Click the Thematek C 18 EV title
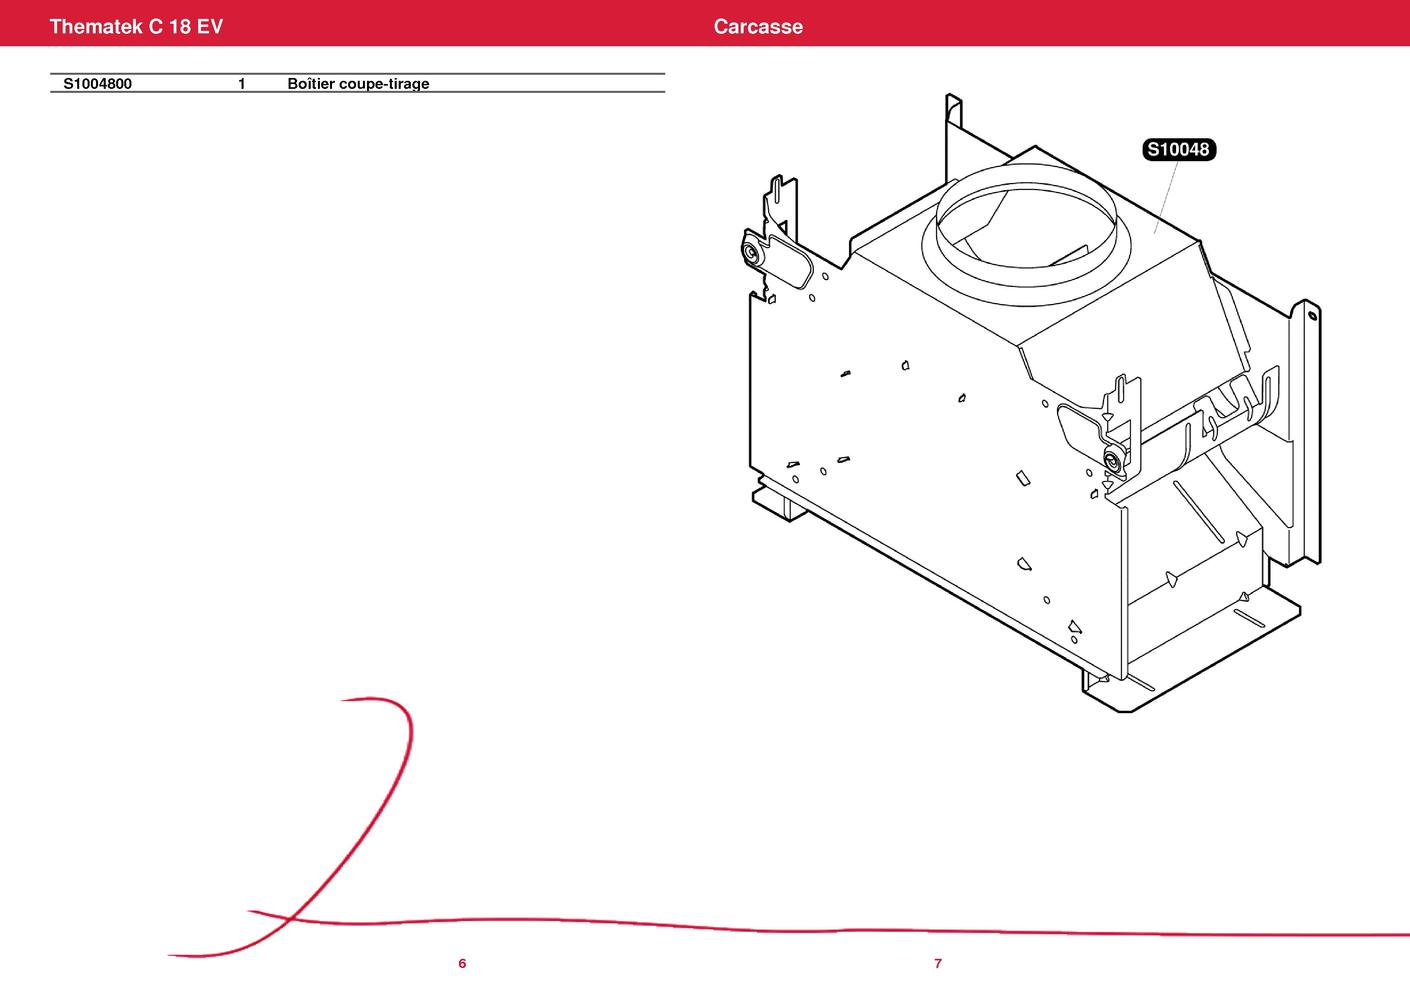Screen dimensions: 1410x997 [136, 27]
